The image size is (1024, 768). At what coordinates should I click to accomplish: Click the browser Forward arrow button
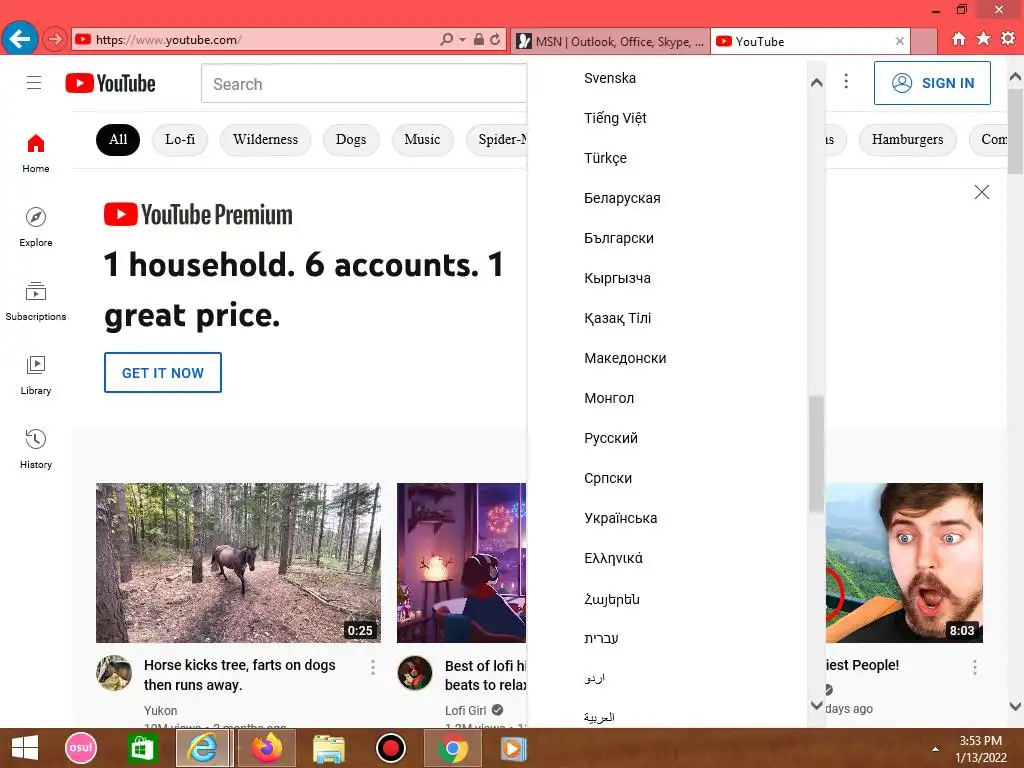coord(55,39)
